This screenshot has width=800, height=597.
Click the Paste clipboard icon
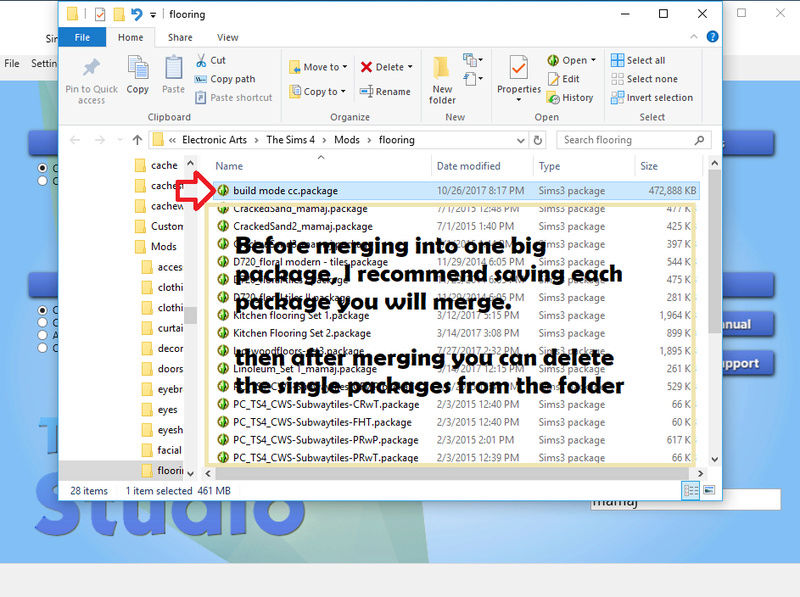173,68
